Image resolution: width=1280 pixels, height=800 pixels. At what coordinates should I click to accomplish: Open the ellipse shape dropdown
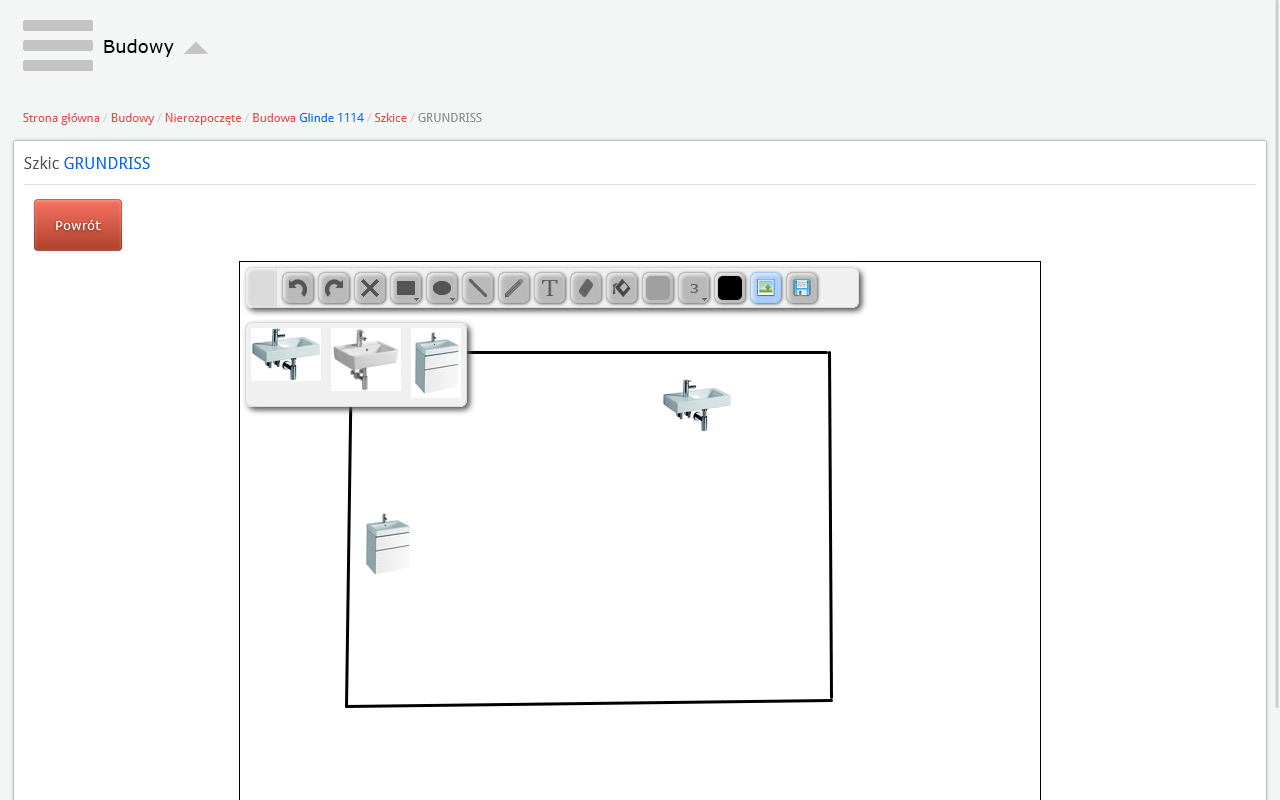click(442, 289)
